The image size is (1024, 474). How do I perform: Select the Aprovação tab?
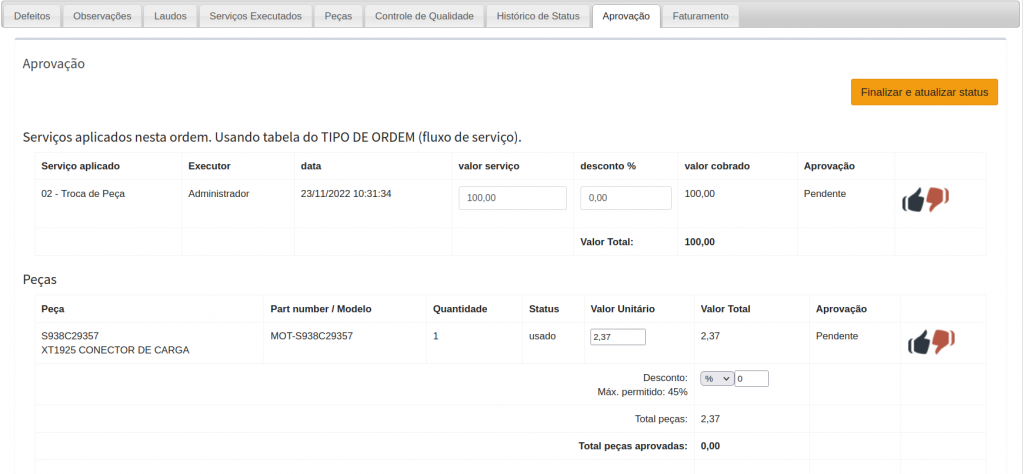click(x=626, y=16)
